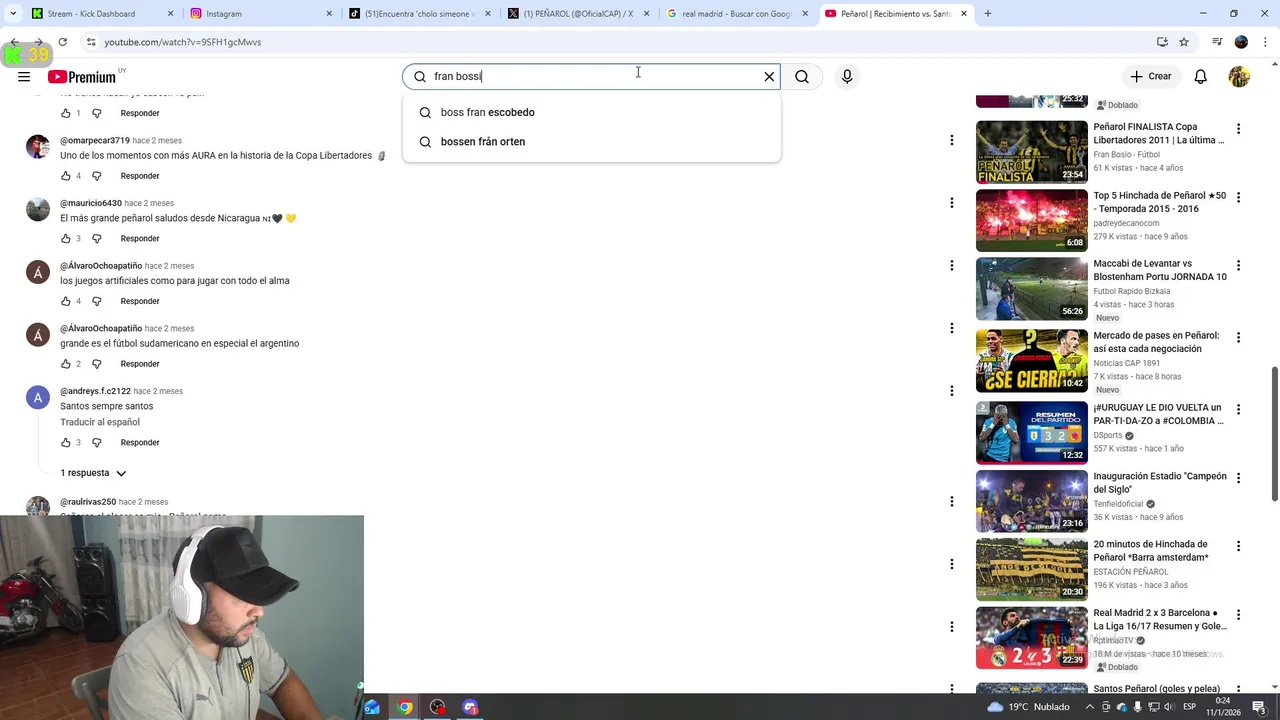Open options for 'Santos sempre santos' comment

[x=951, y=391]
